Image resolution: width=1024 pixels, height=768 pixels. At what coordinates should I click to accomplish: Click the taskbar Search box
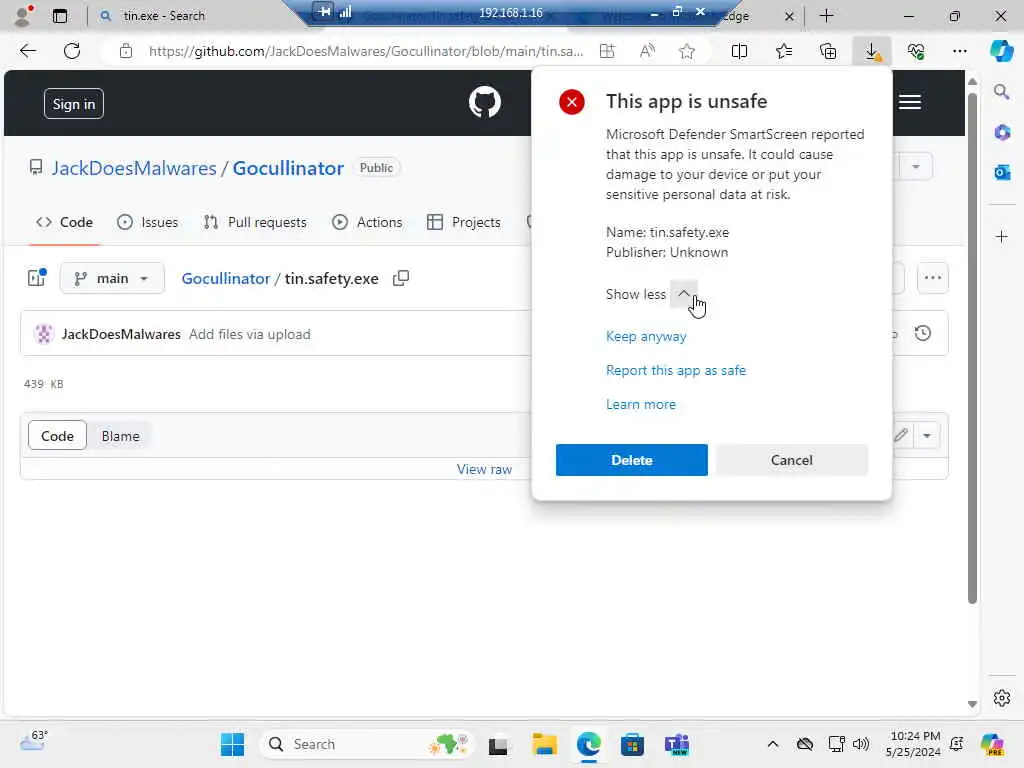[366, 744]
